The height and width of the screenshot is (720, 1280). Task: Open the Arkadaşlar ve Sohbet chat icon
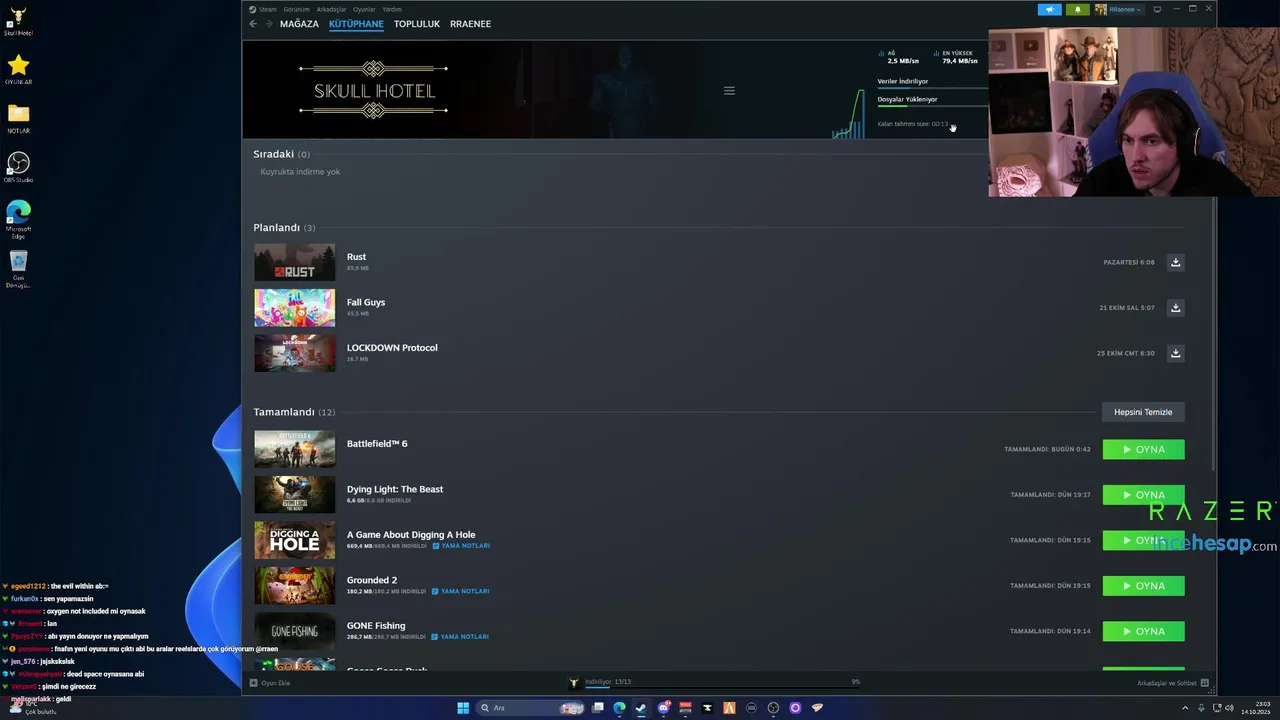coord(1204,683)
